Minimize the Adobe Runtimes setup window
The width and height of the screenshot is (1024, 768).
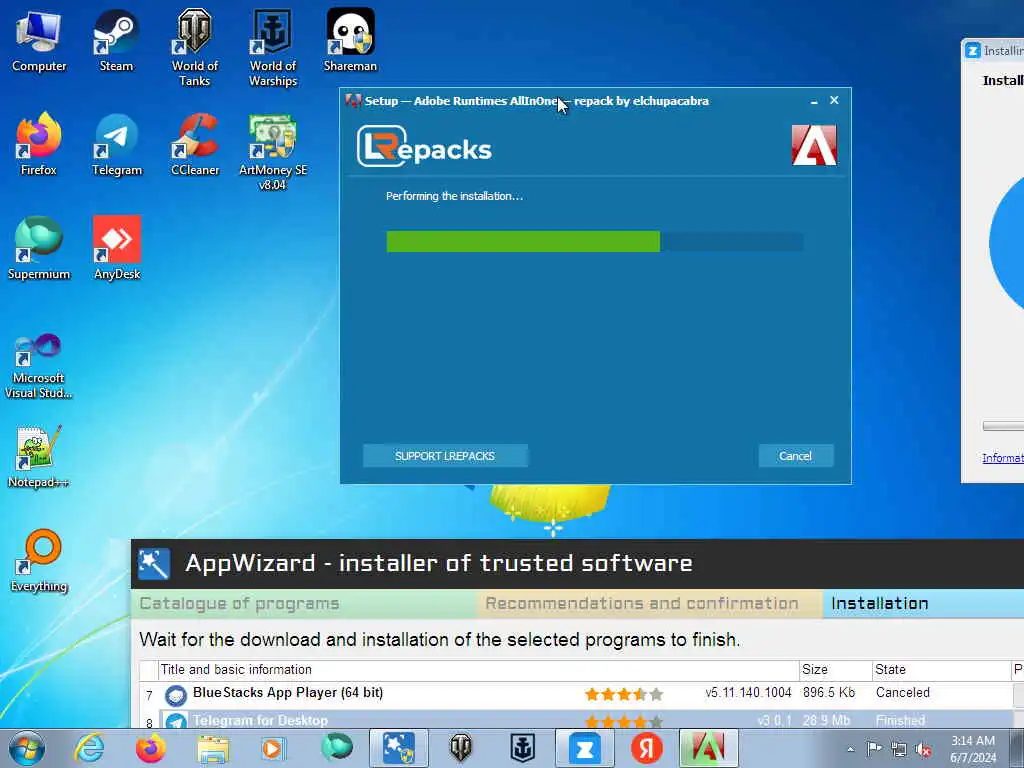814,101
